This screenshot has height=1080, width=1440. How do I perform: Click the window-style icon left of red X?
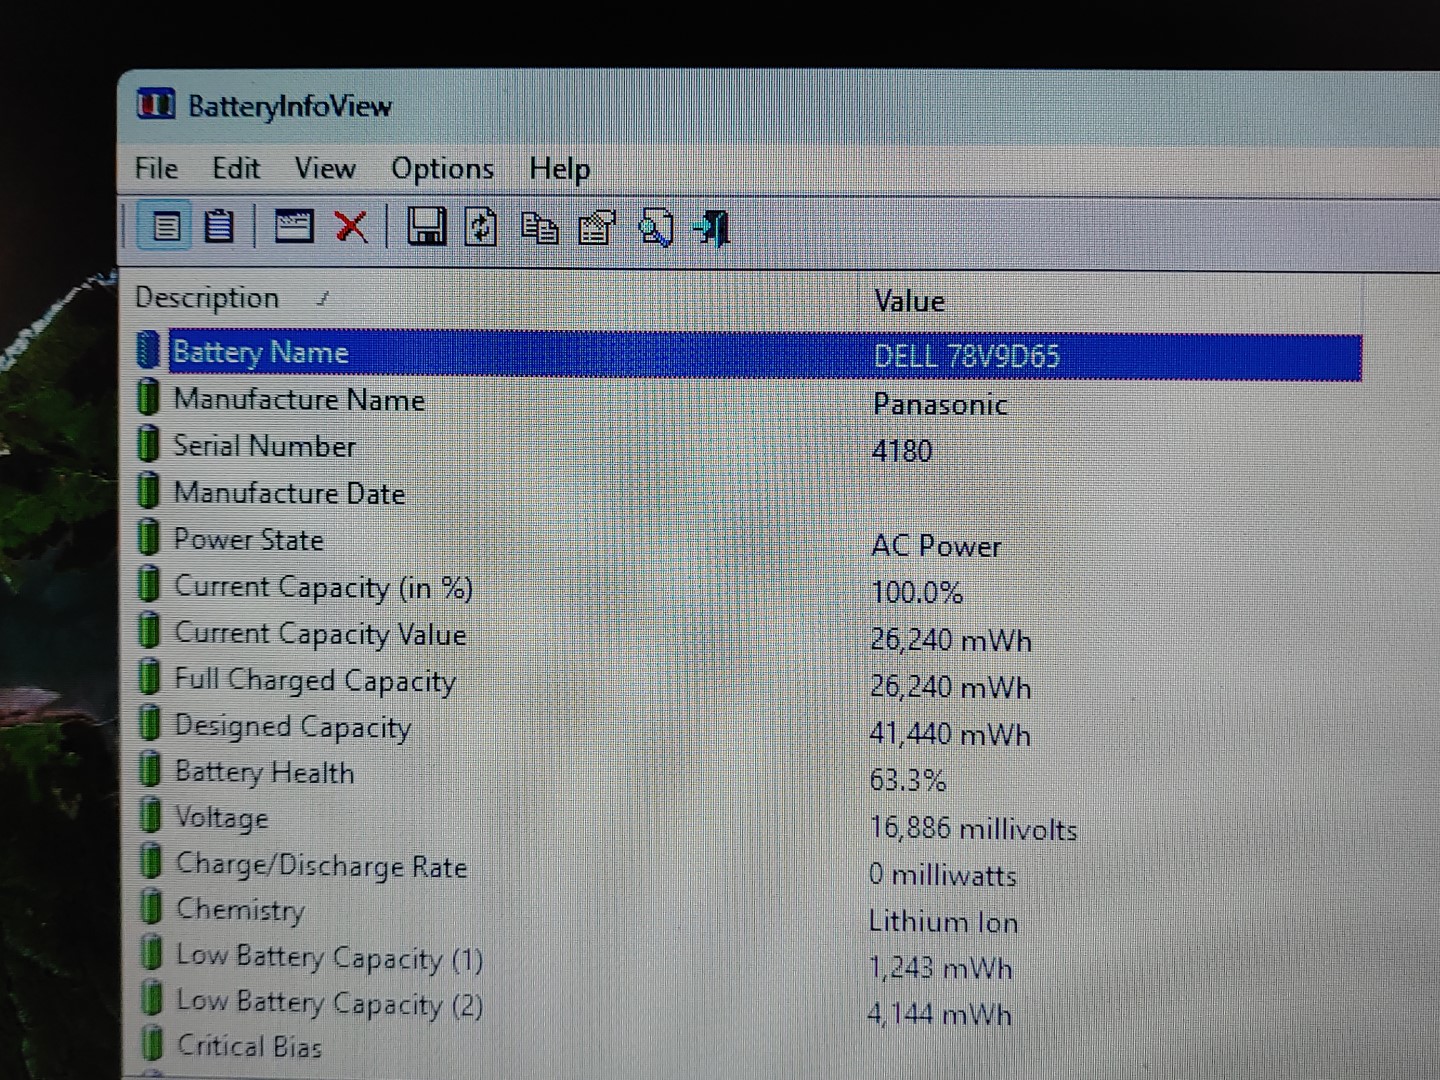293,227
